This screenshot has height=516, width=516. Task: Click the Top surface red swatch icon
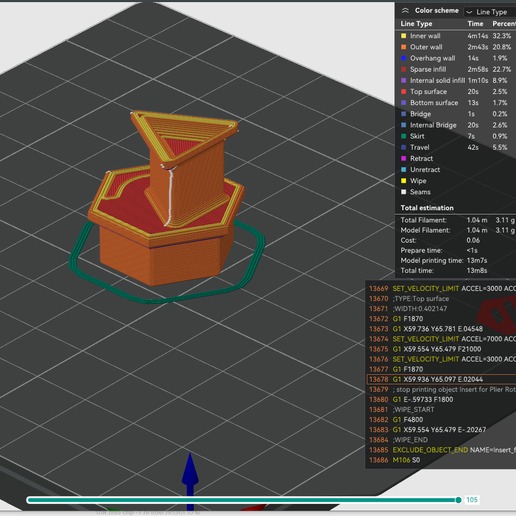point(404,92)
